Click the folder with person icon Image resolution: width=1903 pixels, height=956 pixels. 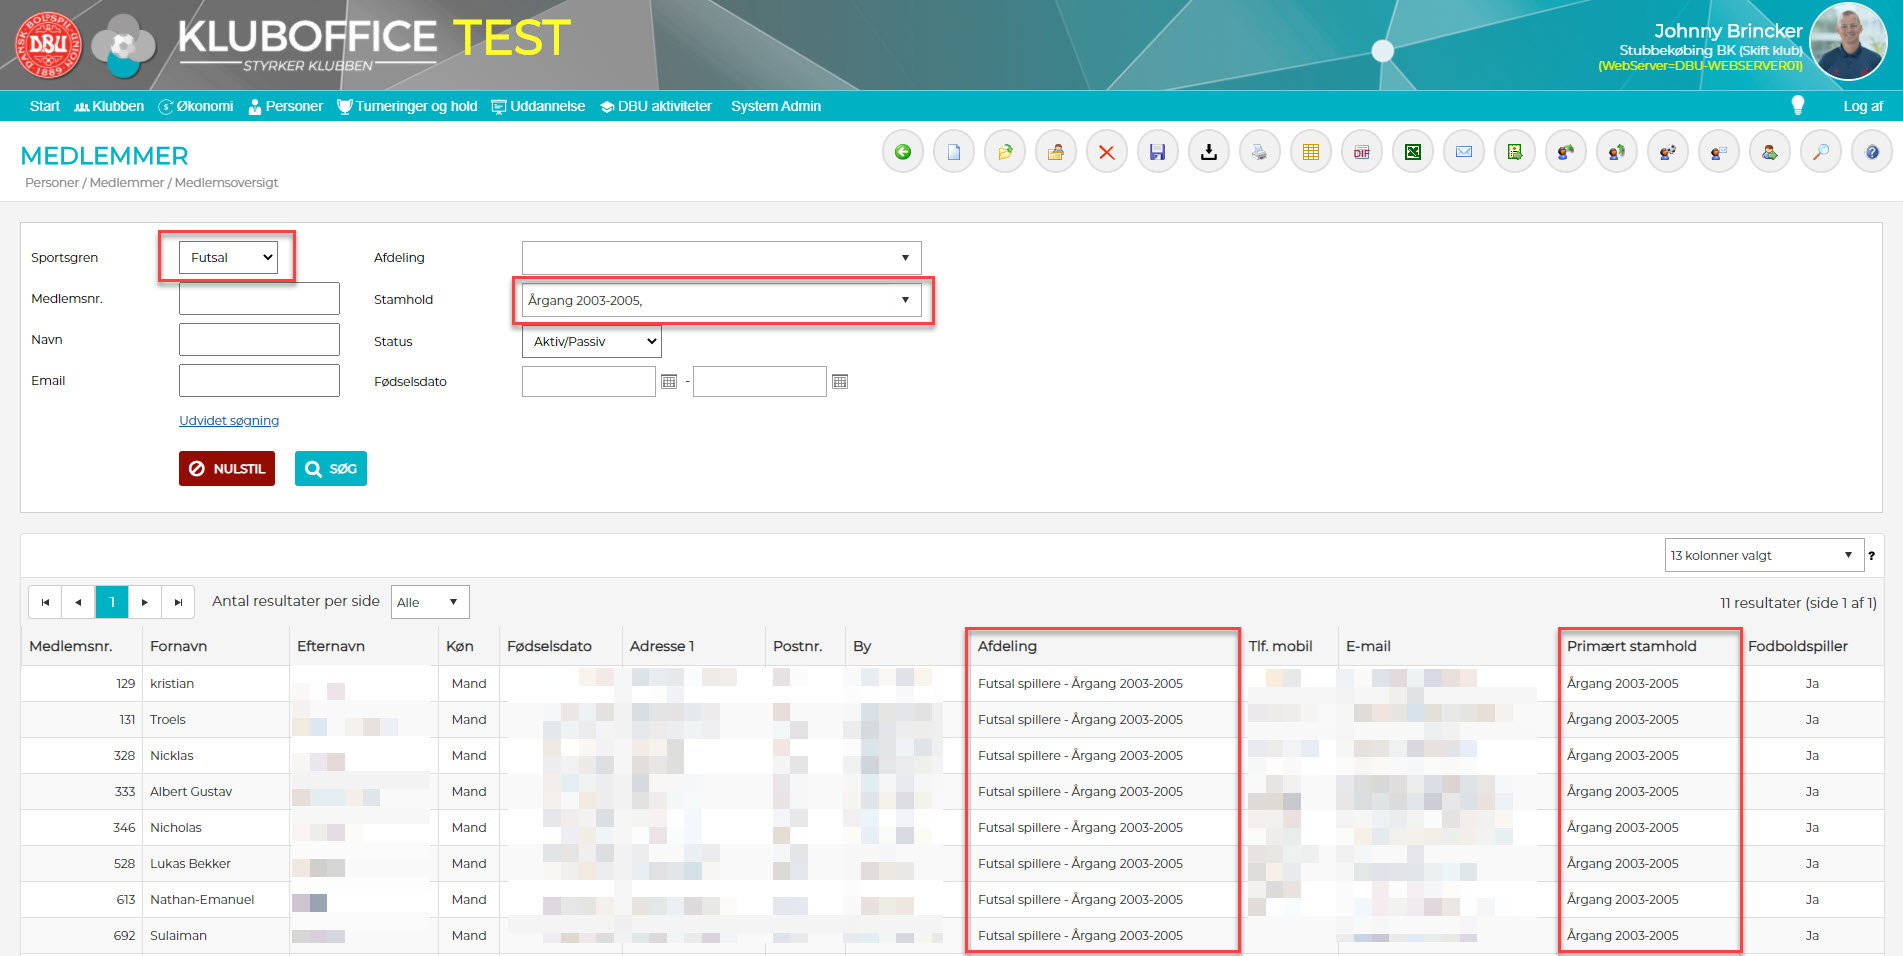1056,152
